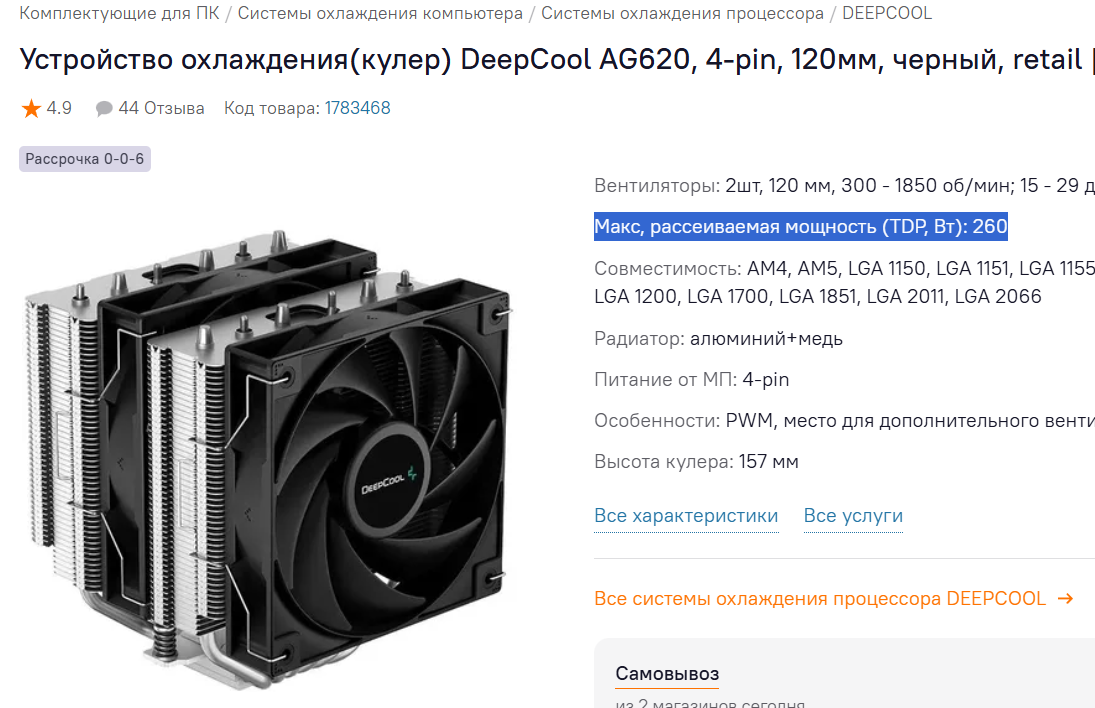Viewport: 1095px width, 708px height.
Task: Click the 4.9 rating value
Action: 59,108
